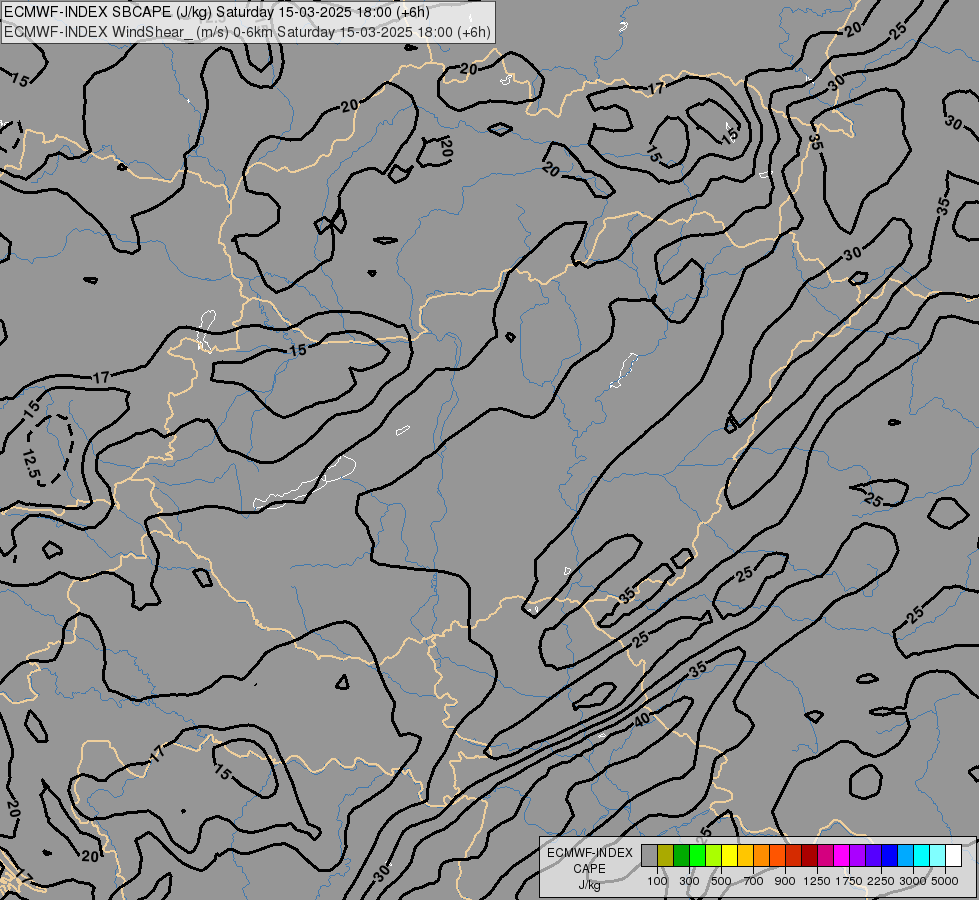Click the 500 value in the legend
Image resolution: width=979 pixels, height=900 pixels.
coord(721,881)
